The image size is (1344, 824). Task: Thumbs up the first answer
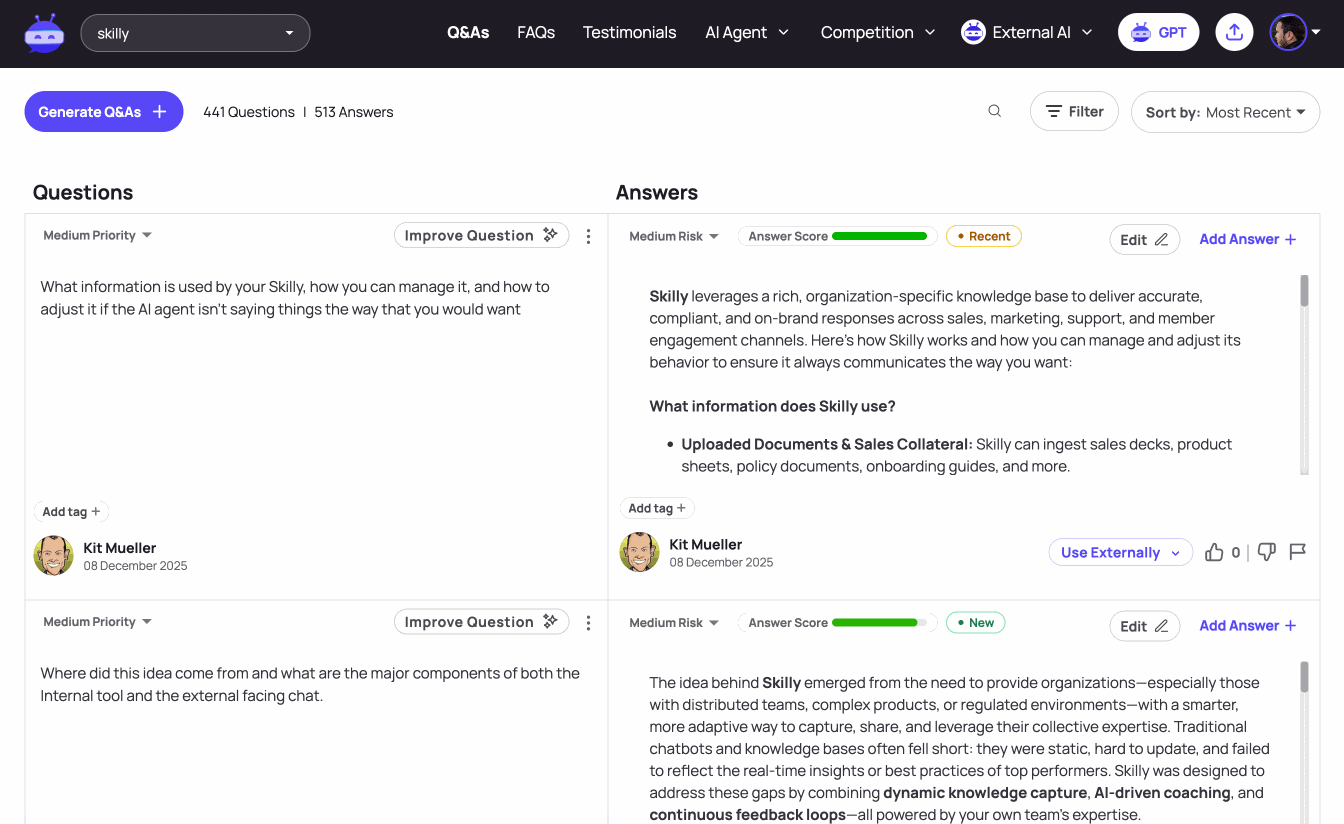click(x=1214, y=552)
